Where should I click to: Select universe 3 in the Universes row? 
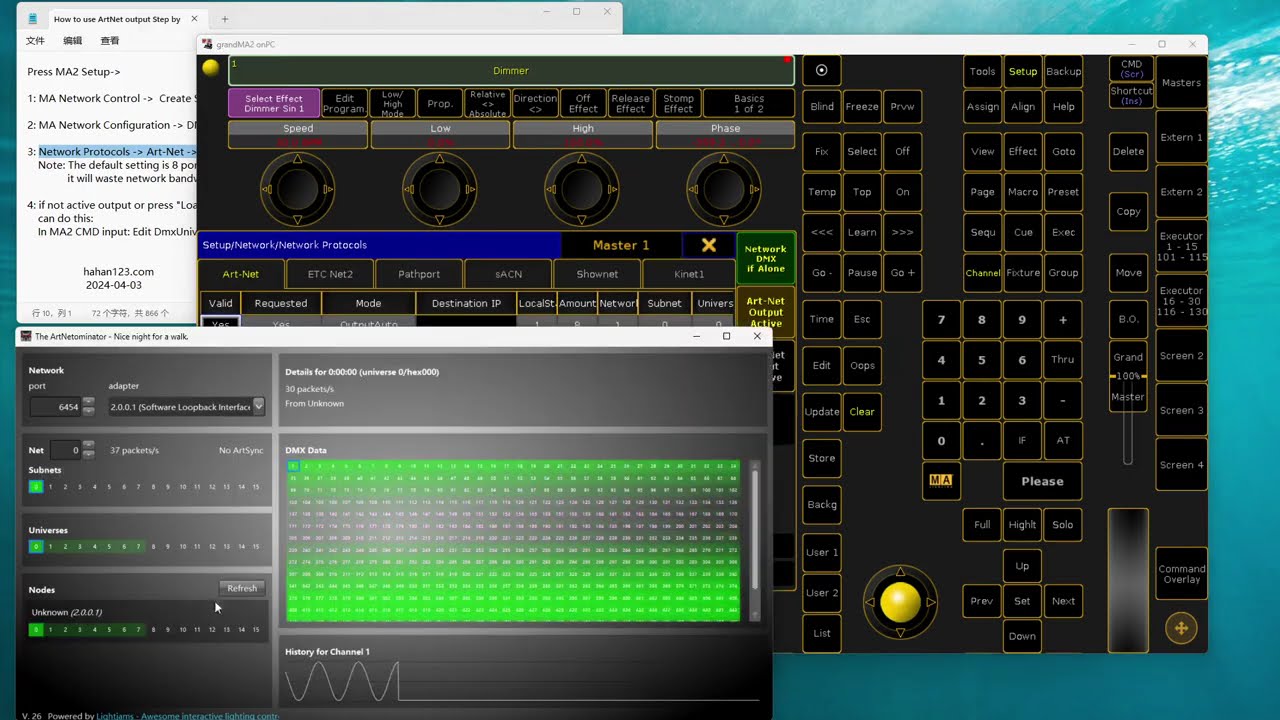click(80, 547)
